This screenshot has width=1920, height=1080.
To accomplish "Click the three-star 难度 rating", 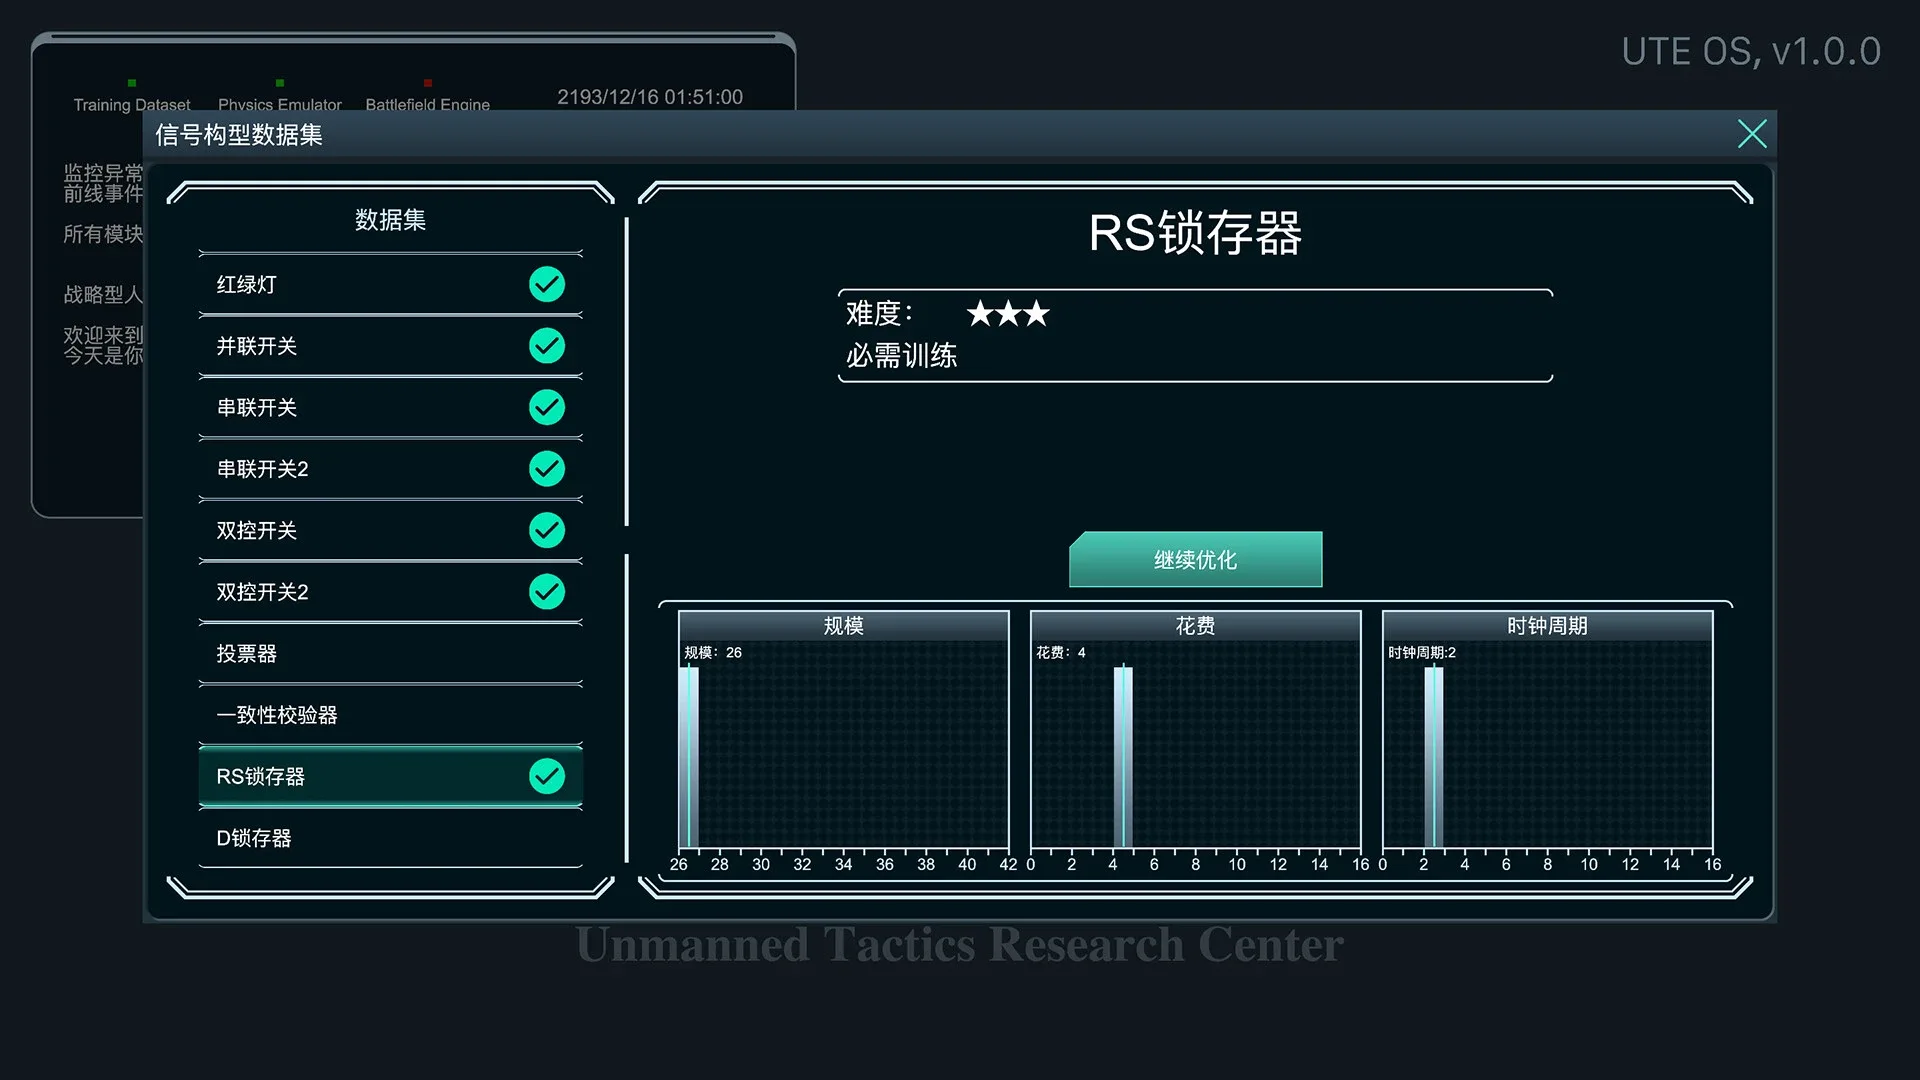I will 1008,314.
